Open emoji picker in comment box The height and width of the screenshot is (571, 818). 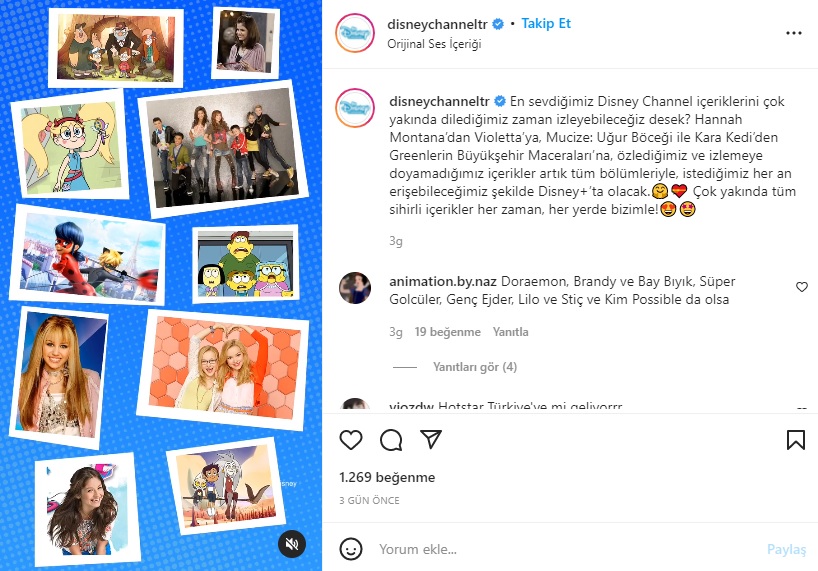351,549
